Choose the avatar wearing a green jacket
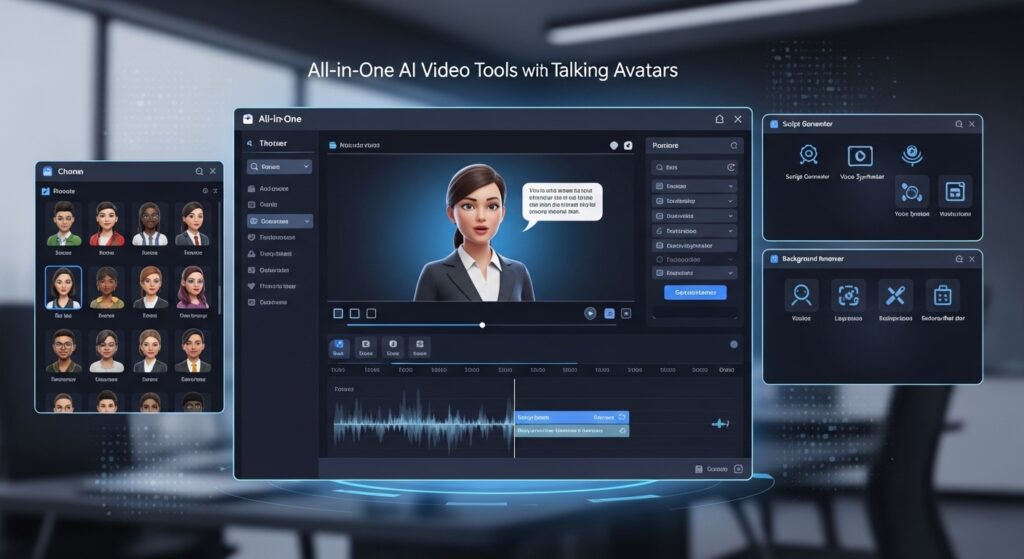This screenshot has width=1024, height=559. click(63, 224)
